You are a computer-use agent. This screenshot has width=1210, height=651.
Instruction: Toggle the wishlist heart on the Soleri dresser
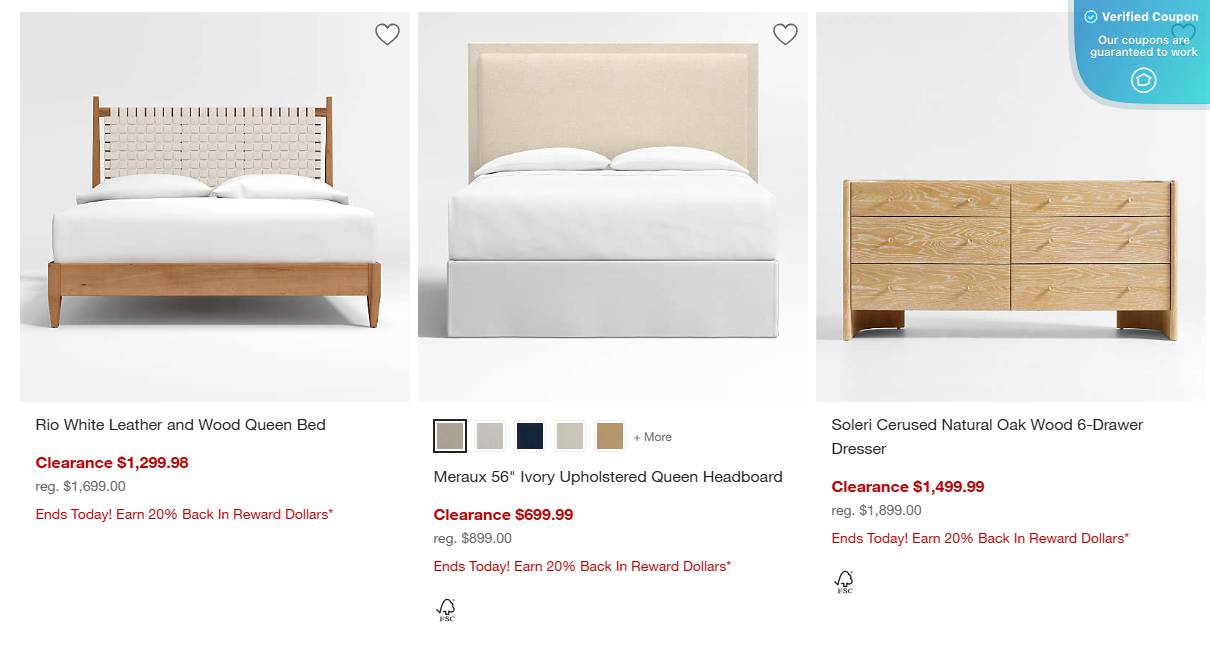click(x=1183, y=33)
